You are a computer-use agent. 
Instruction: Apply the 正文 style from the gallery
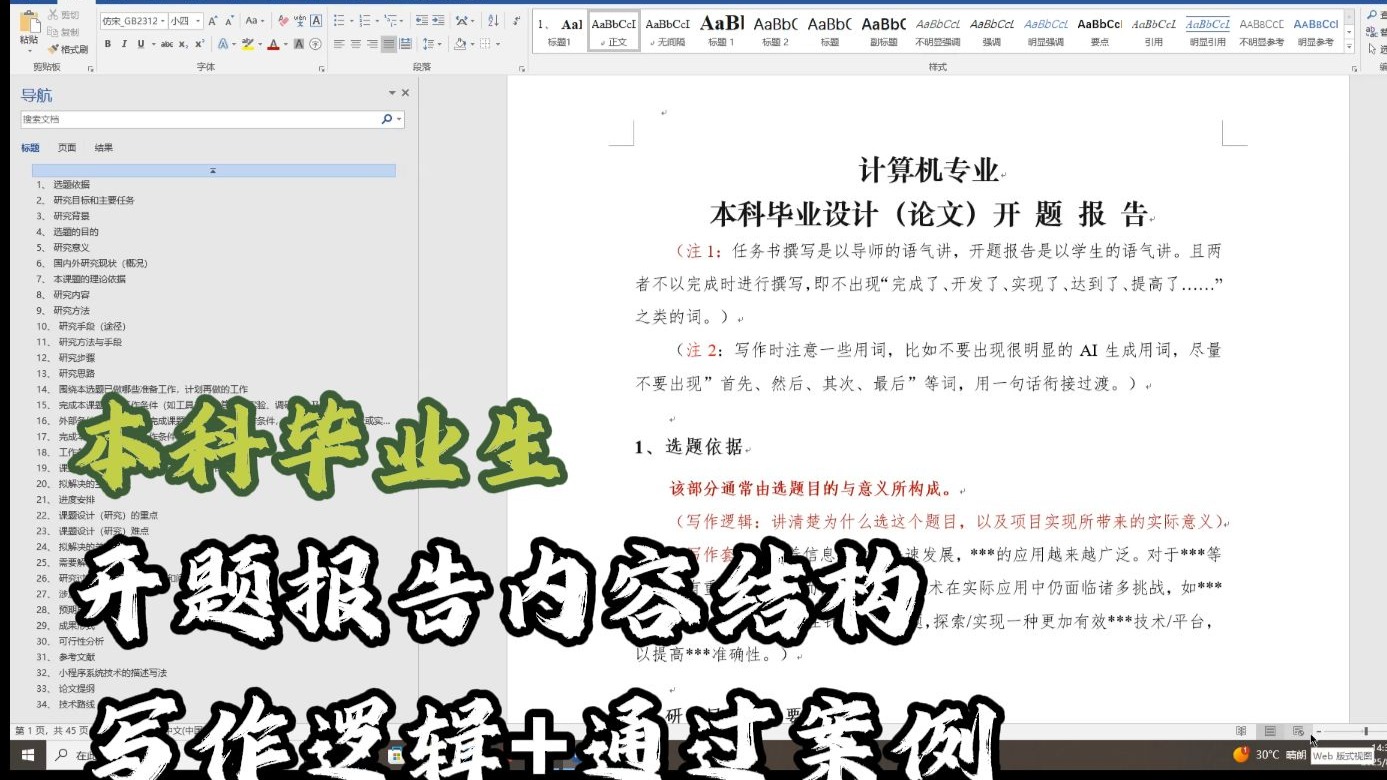pos(613,32)
